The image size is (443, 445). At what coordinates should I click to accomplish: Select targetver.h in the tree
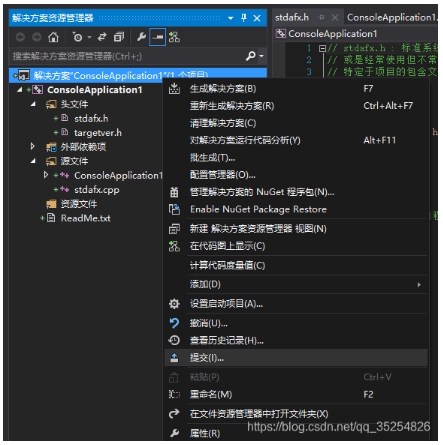pyautogui.click(x=98, y=133)
